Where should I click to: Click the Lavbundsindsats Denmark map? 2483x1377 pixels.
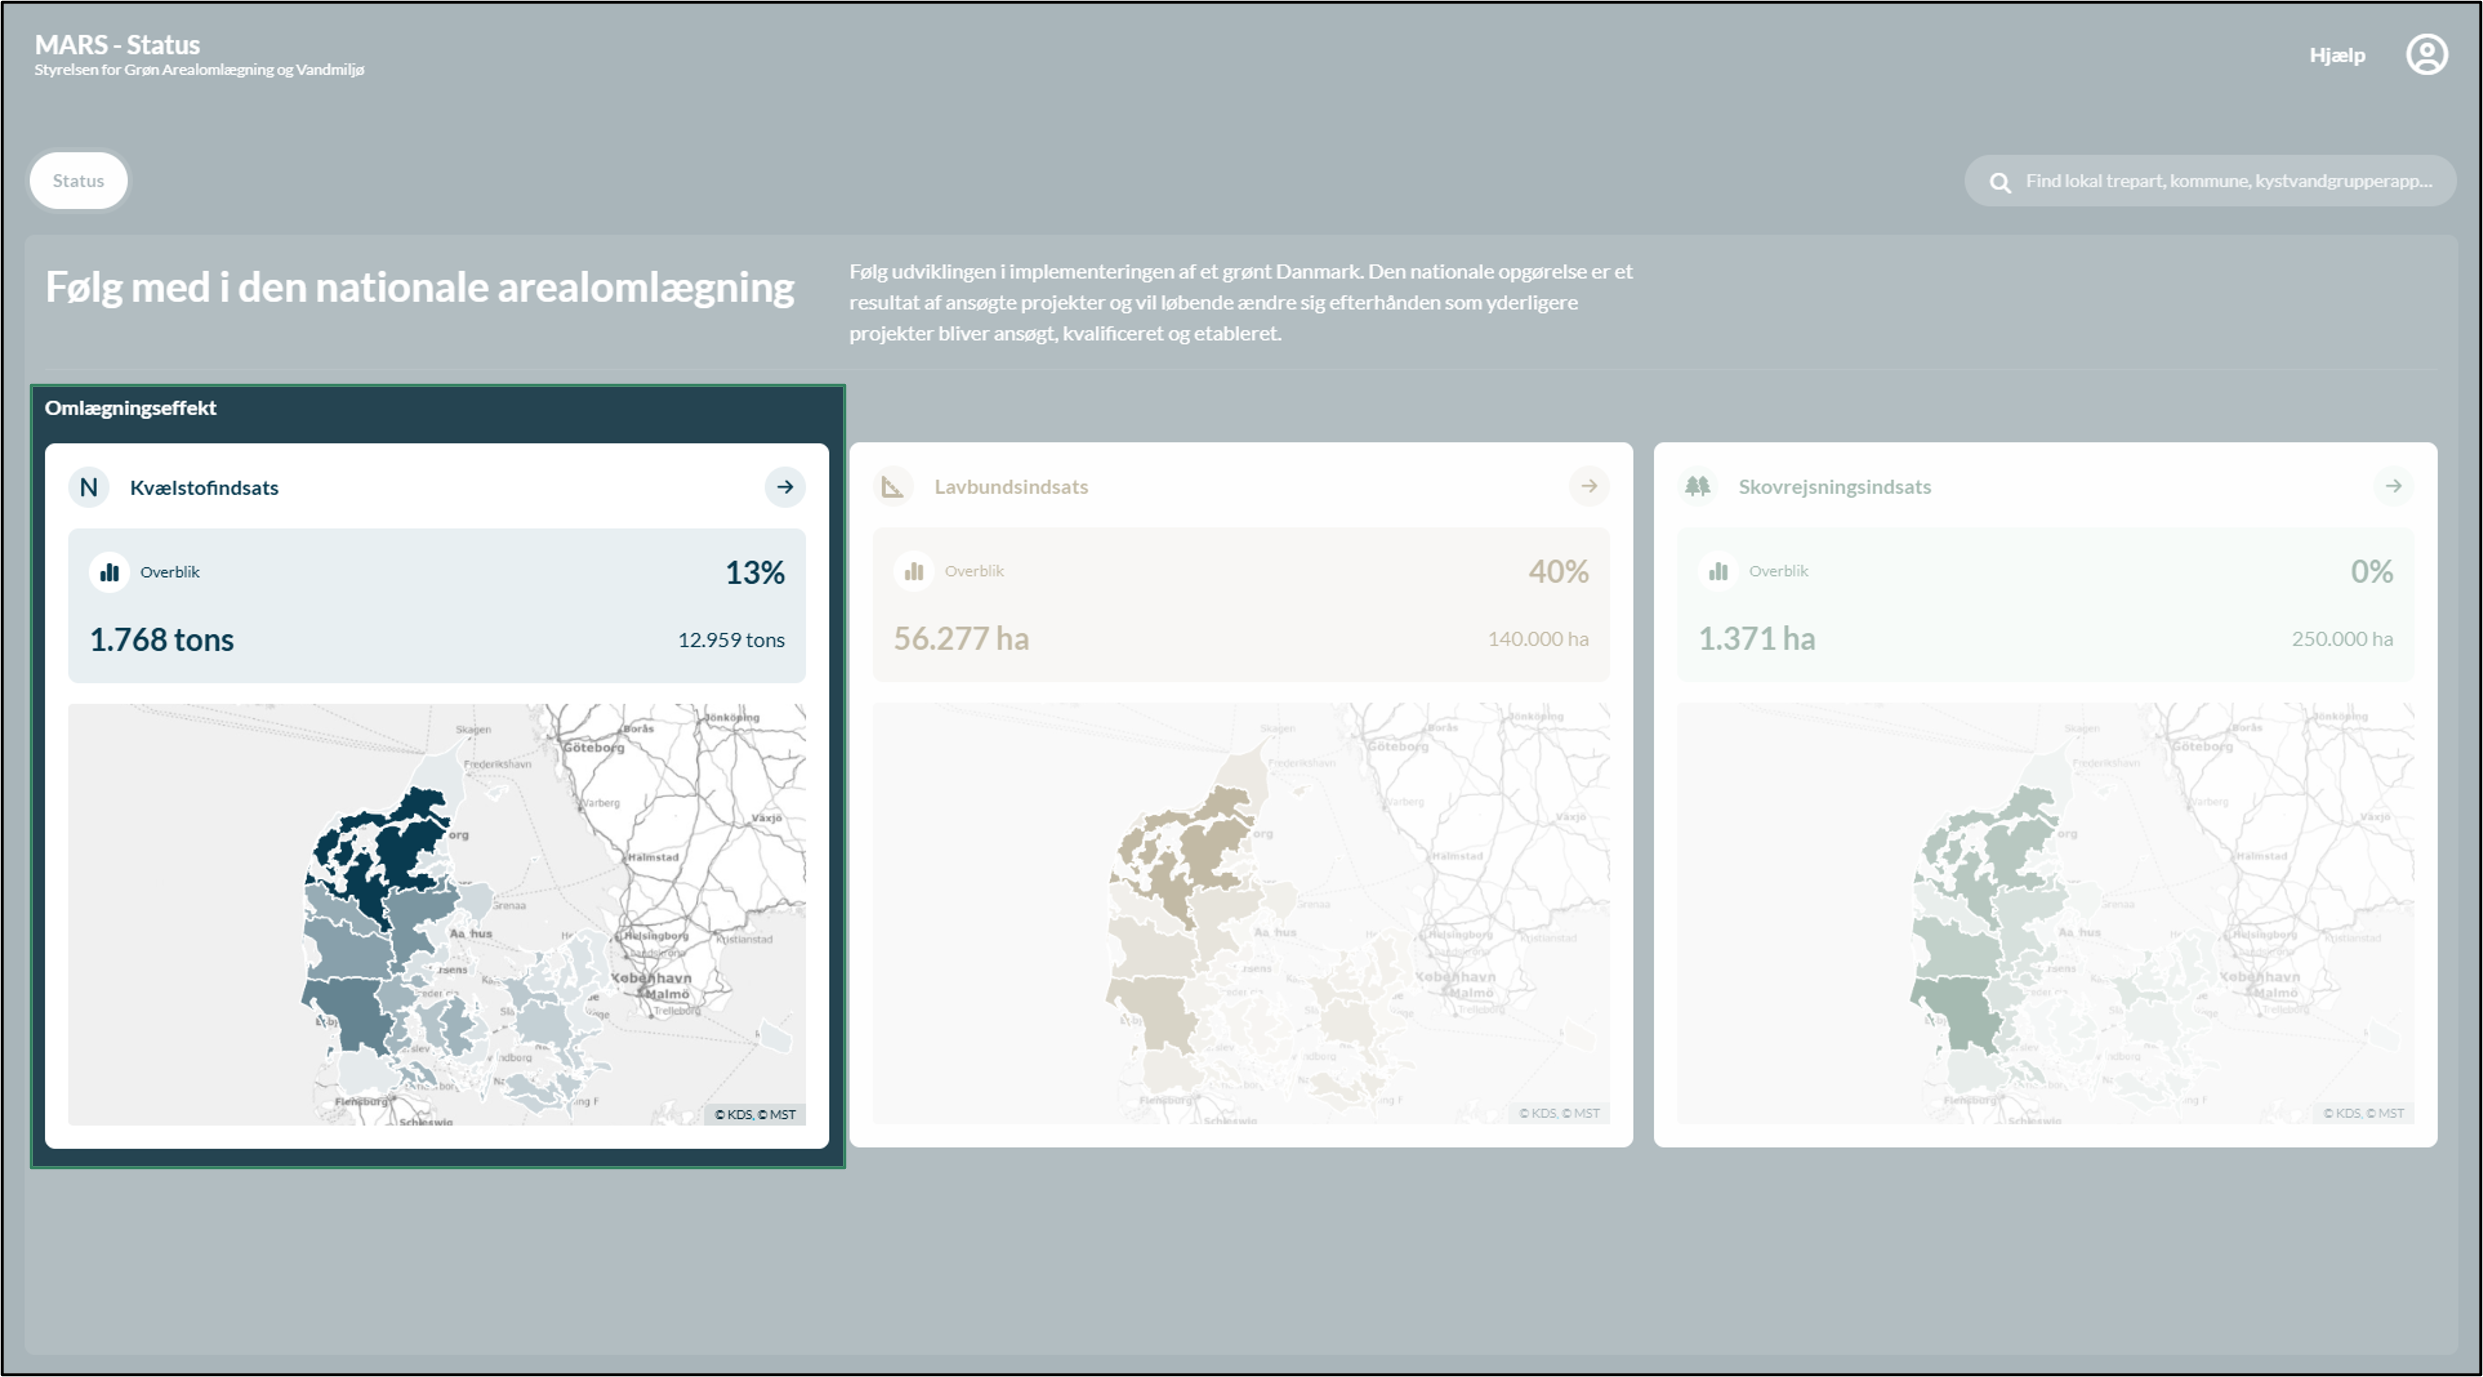click(1241, 913)
